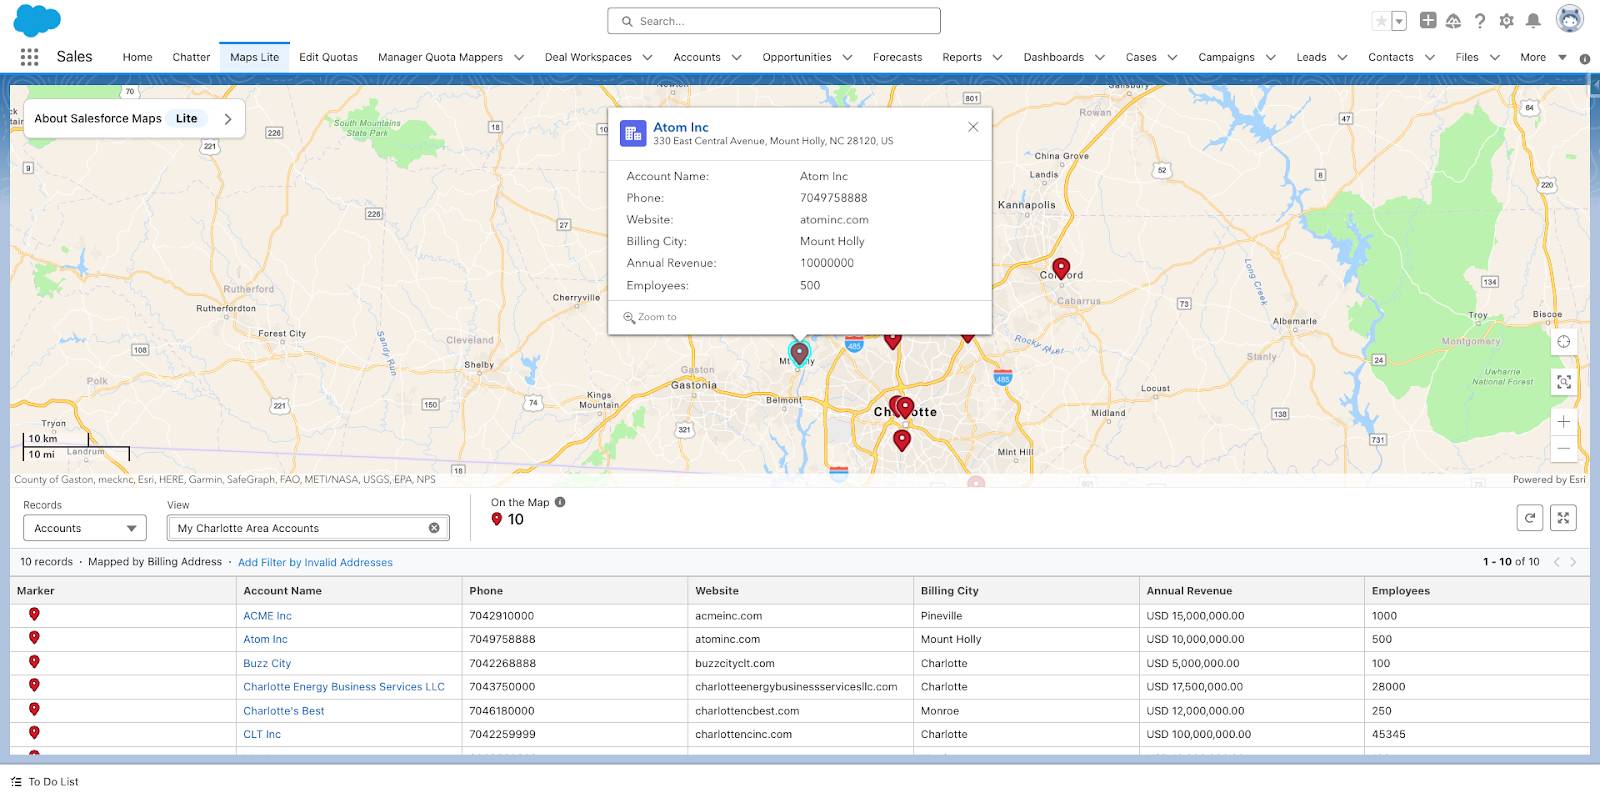
Task: Open the Notifications bell icon
Action: (1533, 21)
